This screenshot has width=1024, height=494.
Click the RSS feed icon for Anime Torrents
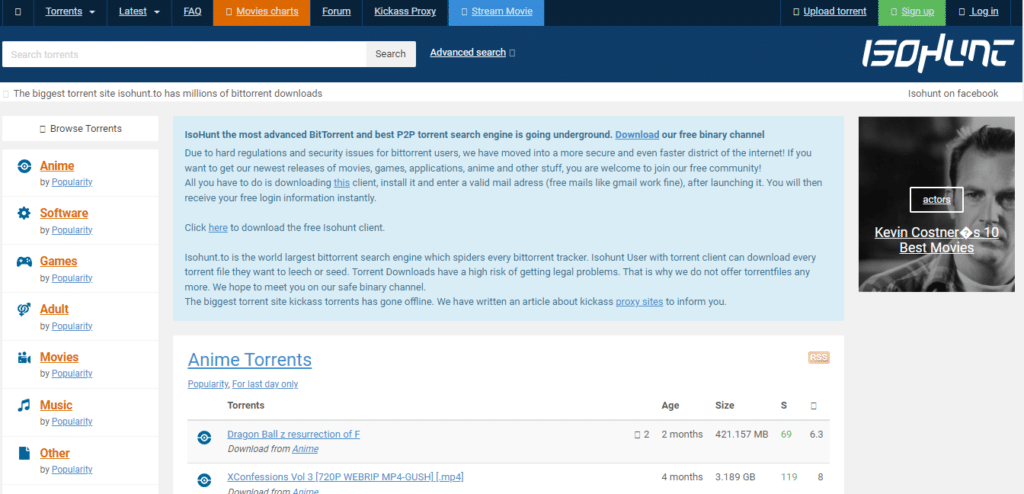(x=818, y=357)
